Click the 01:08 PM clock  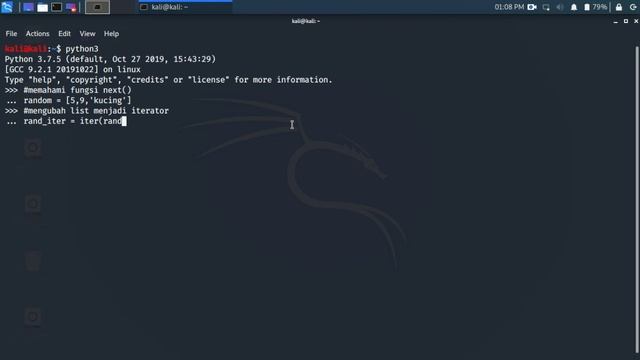pos(509,7)
